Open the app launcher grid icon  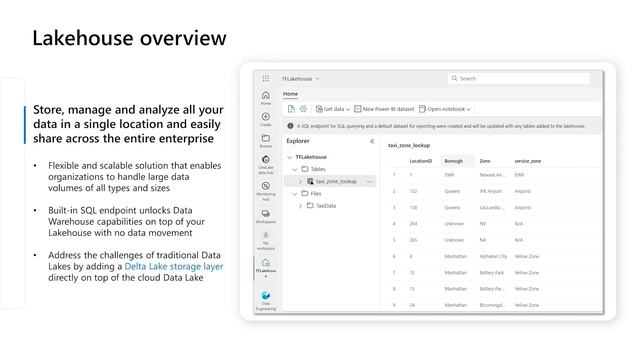click(265, 78)
